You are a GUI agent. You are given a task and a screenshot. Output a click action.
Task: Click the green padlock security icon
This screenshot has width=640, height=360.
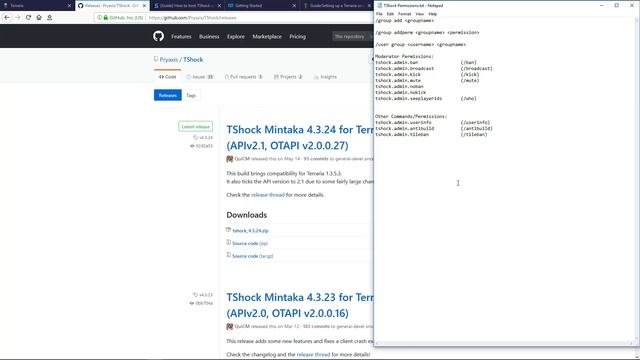pos(106,18)
